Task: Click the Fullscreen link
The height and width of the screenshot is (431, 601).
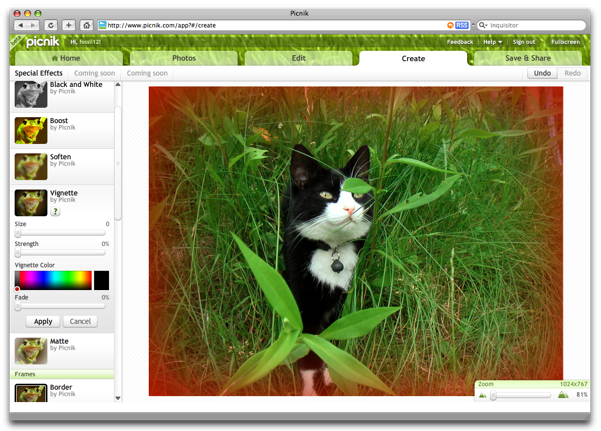Action: pyautogui.click(x=565, y=42)
